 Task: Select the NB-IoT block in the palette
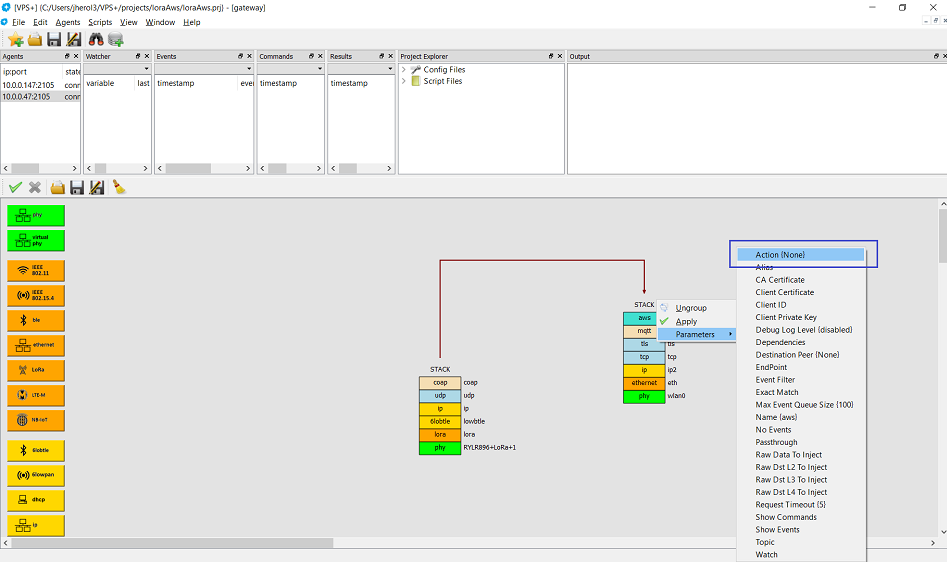pos(36,420)
